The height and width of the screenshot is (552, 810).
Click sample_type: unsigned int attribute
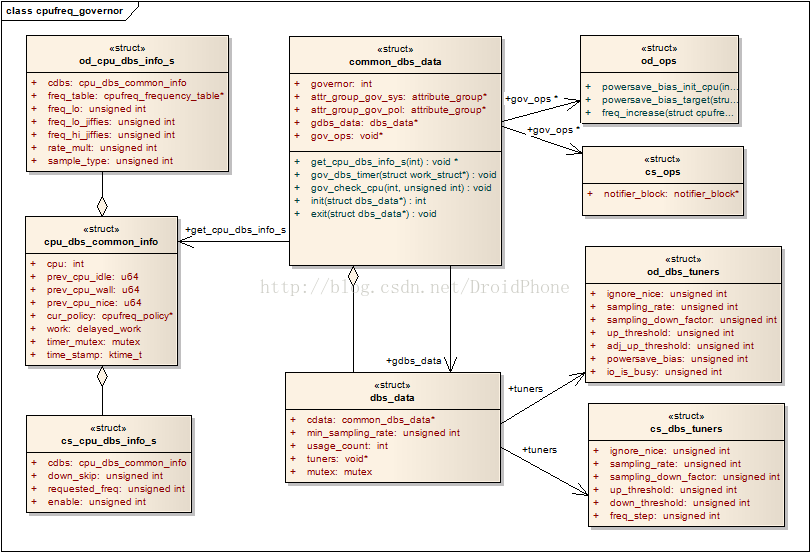coord(111,161)
